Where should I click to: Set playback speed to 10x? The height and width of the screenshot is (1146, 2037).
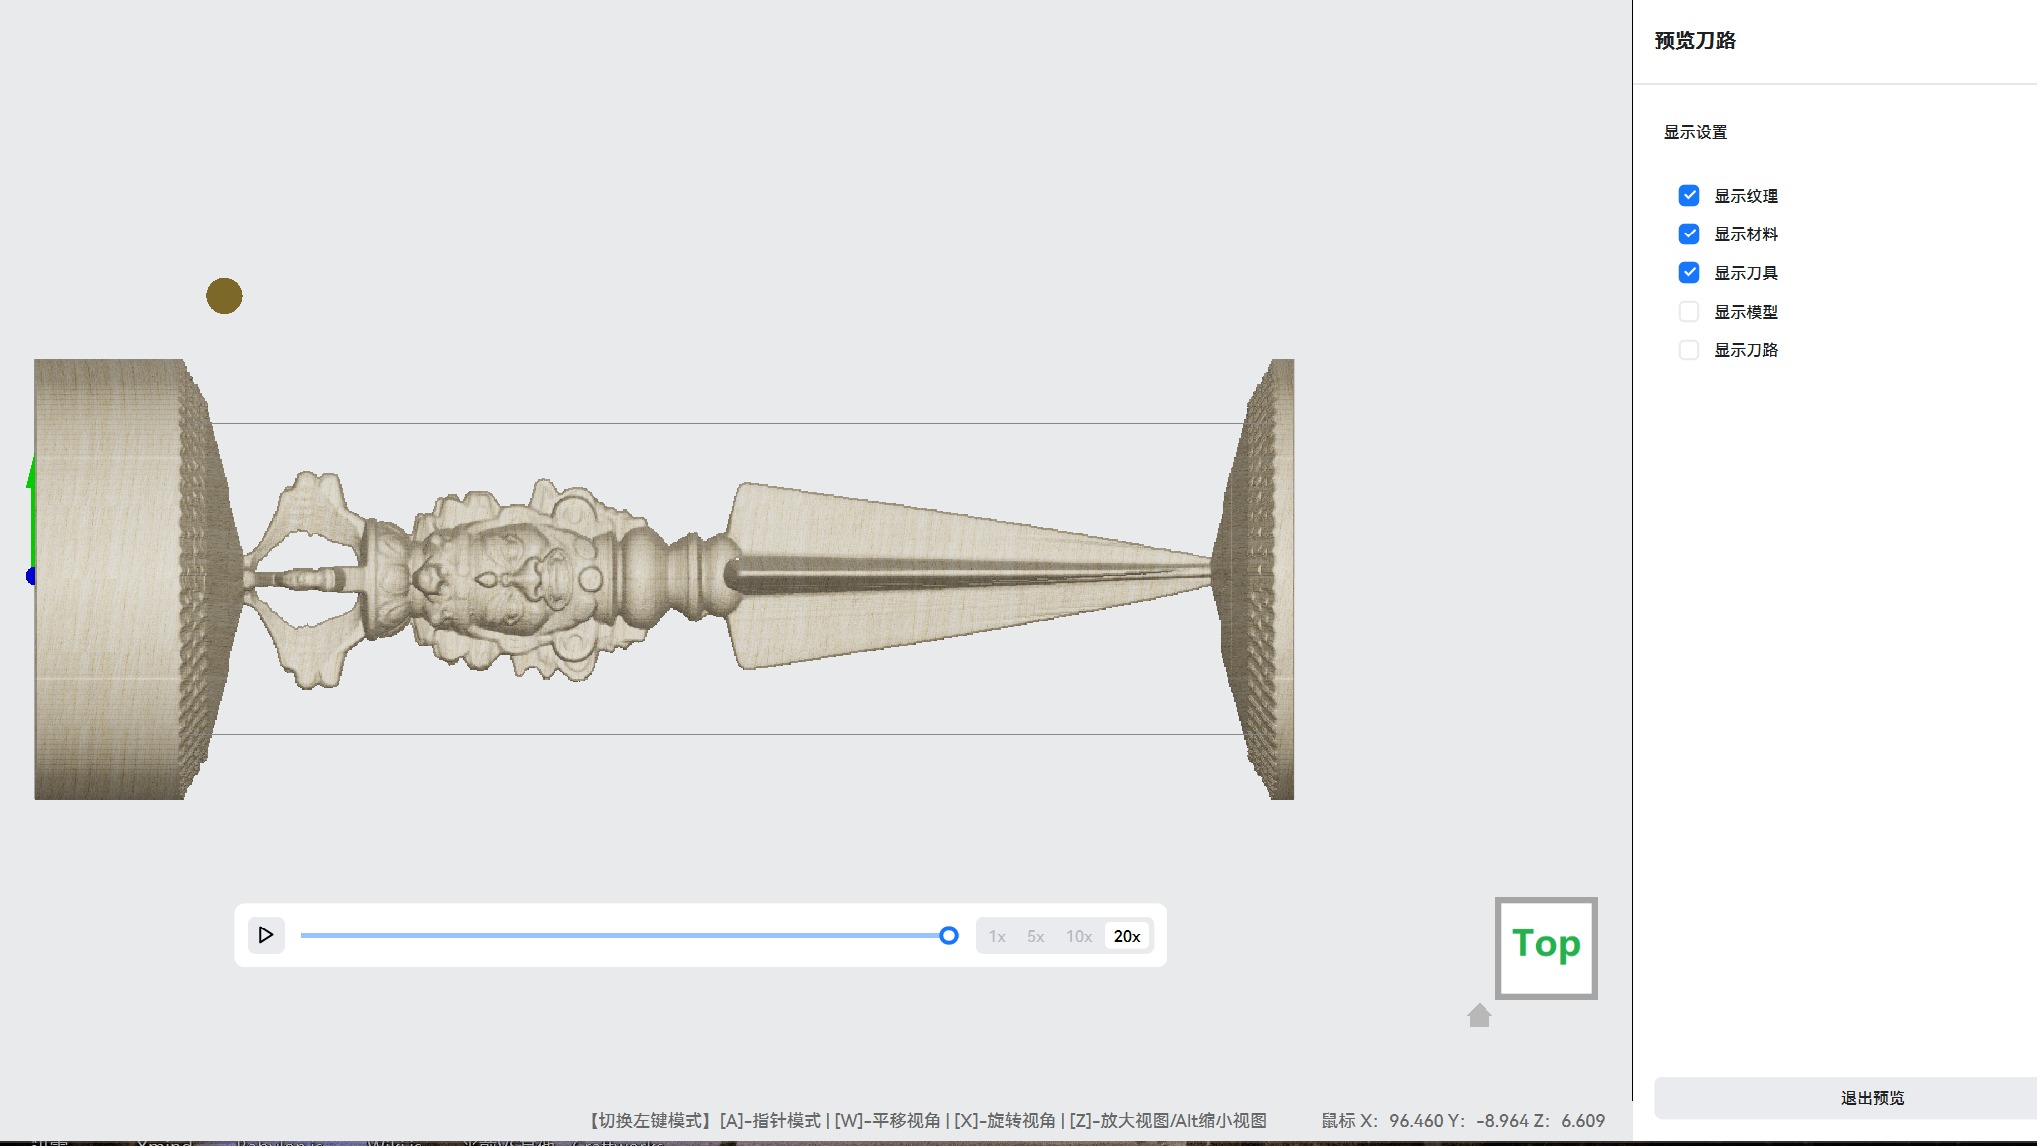pos(1079,936)
